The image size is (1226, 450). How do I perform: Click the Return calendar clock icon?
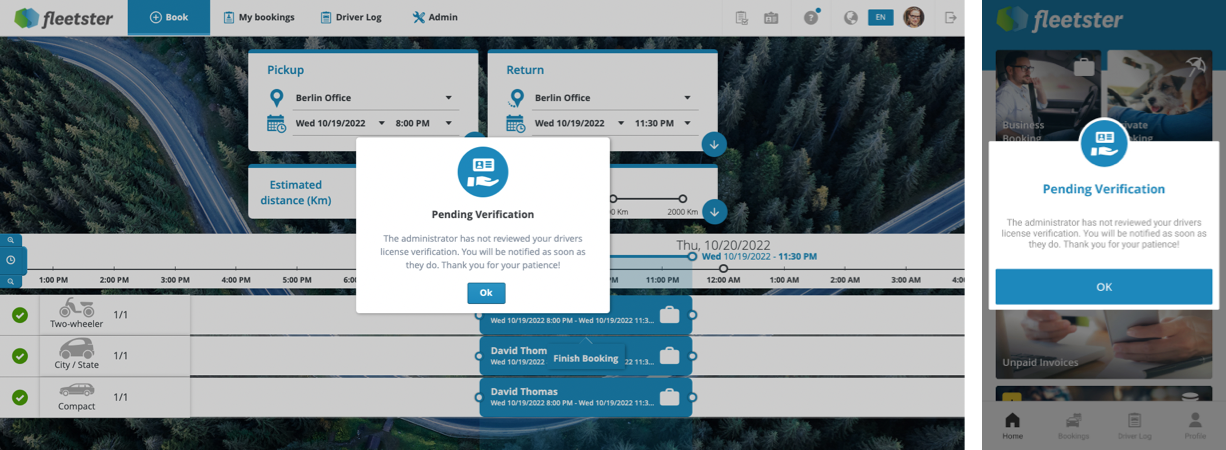[516, 124]
